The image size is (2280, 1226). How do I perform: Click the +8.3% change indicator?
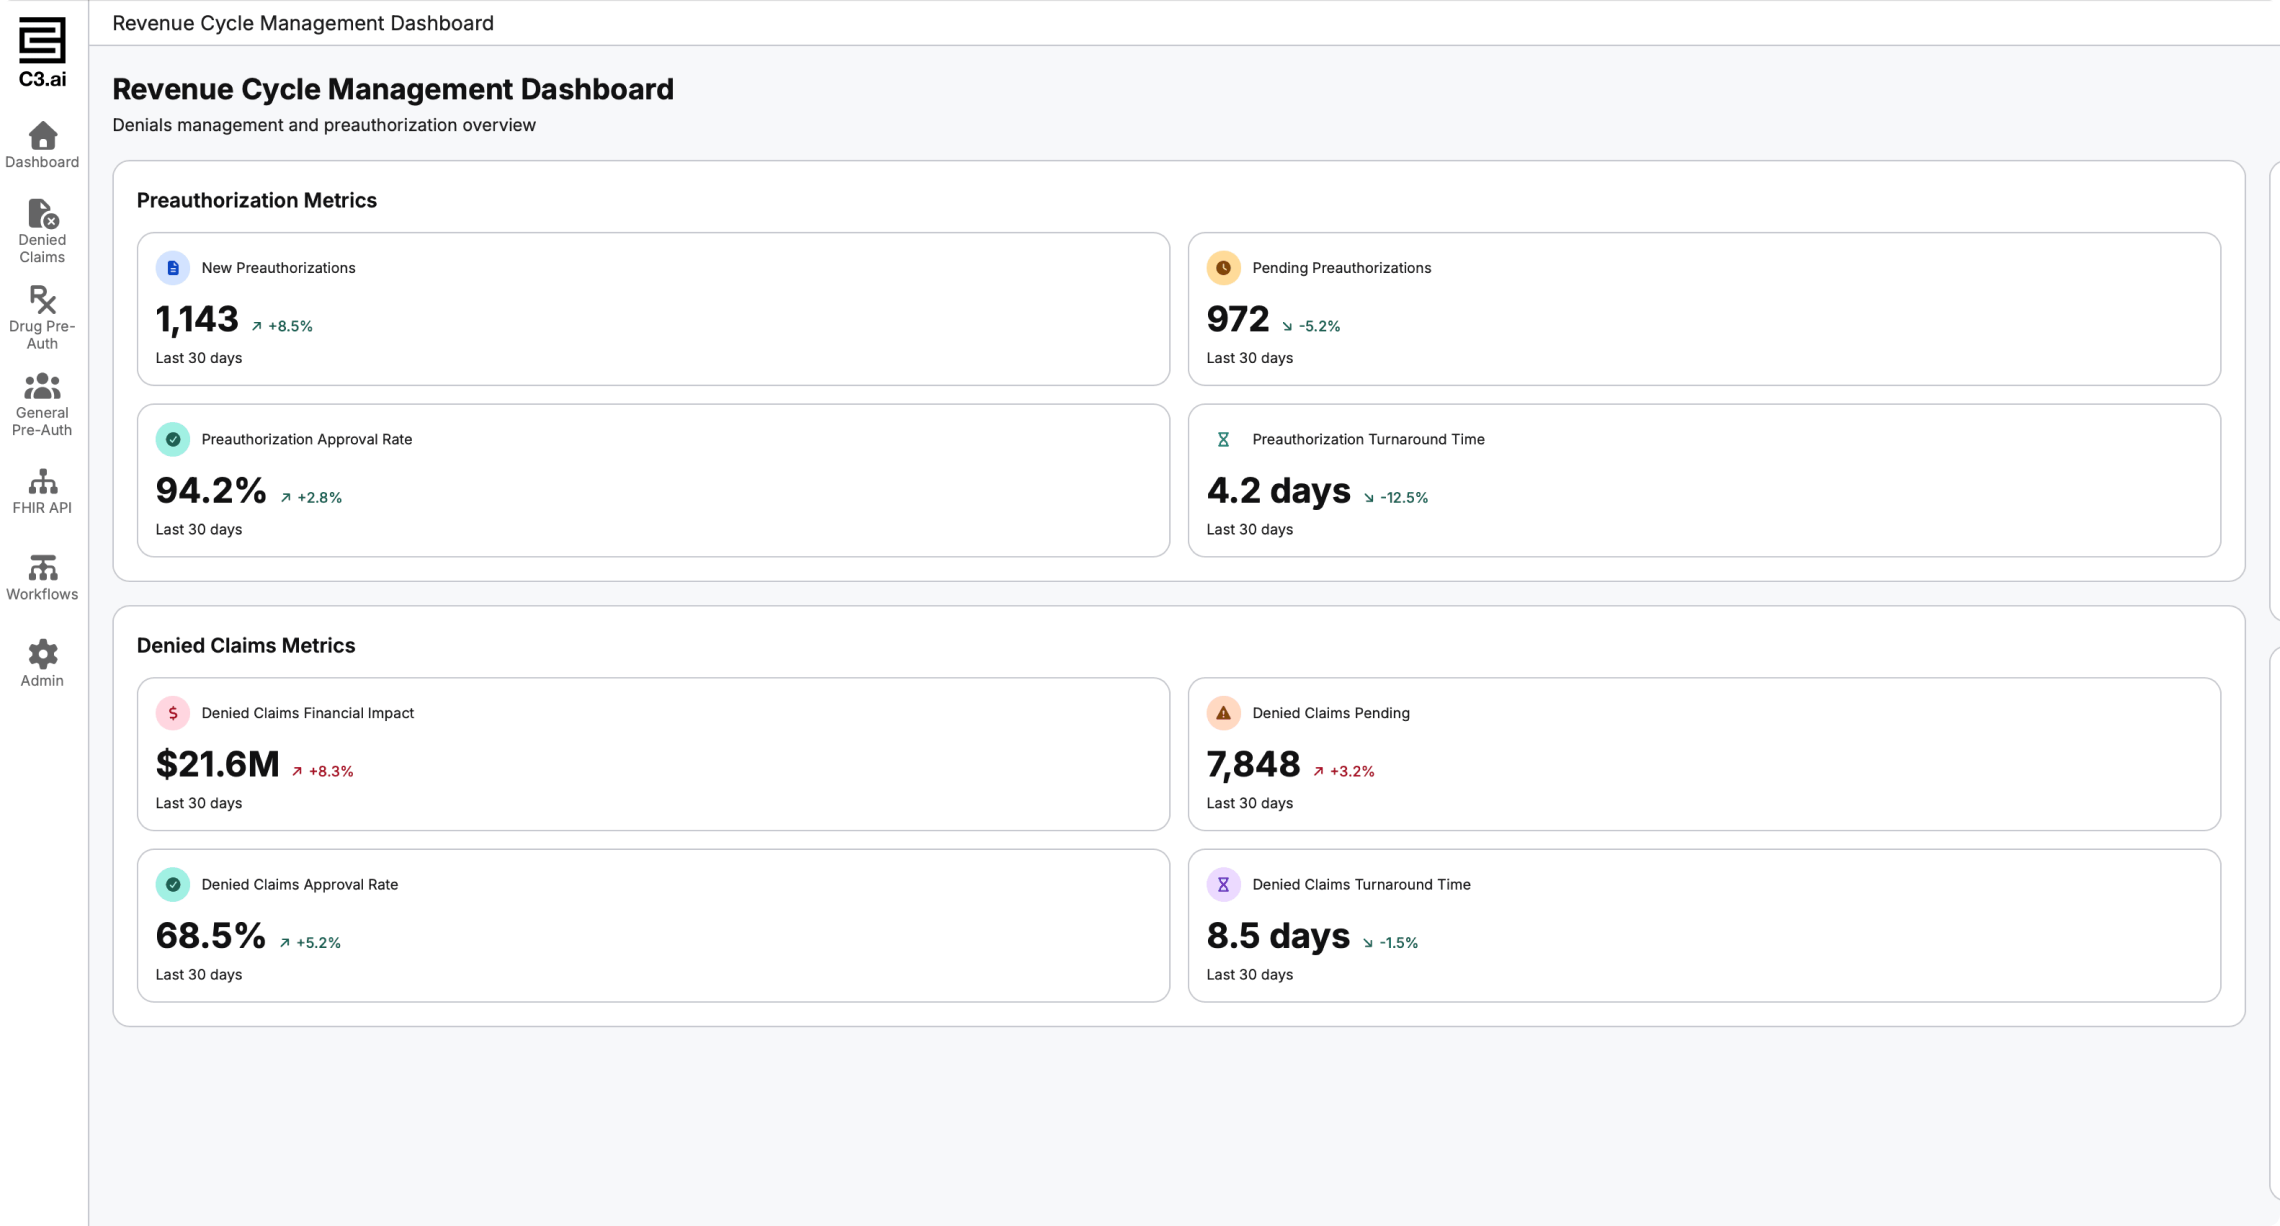(331, 771)
